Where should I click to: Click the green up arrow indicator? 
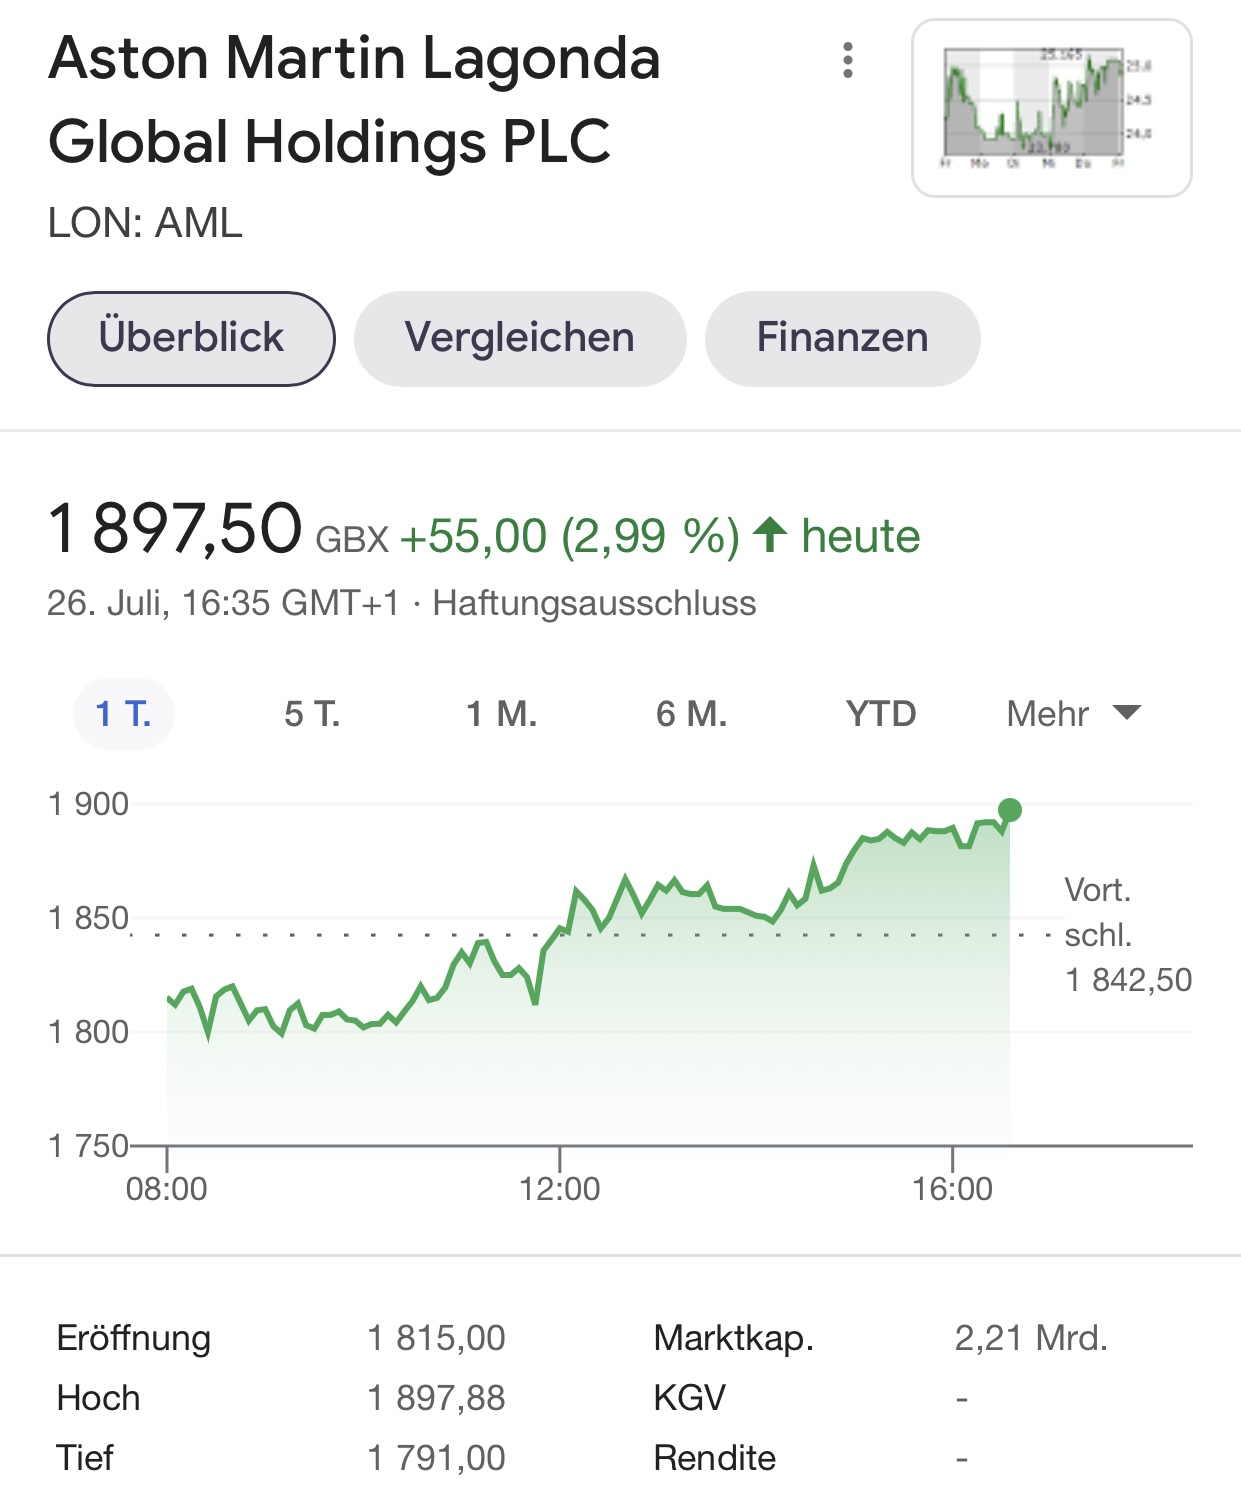coord(770,535)
